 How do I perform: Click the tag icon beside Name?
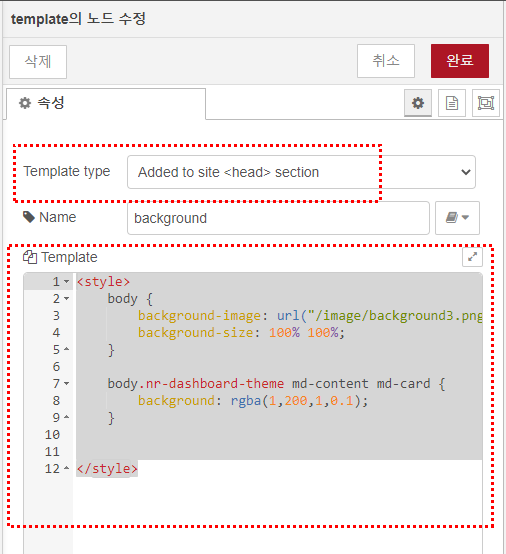[x=29, y=217]
